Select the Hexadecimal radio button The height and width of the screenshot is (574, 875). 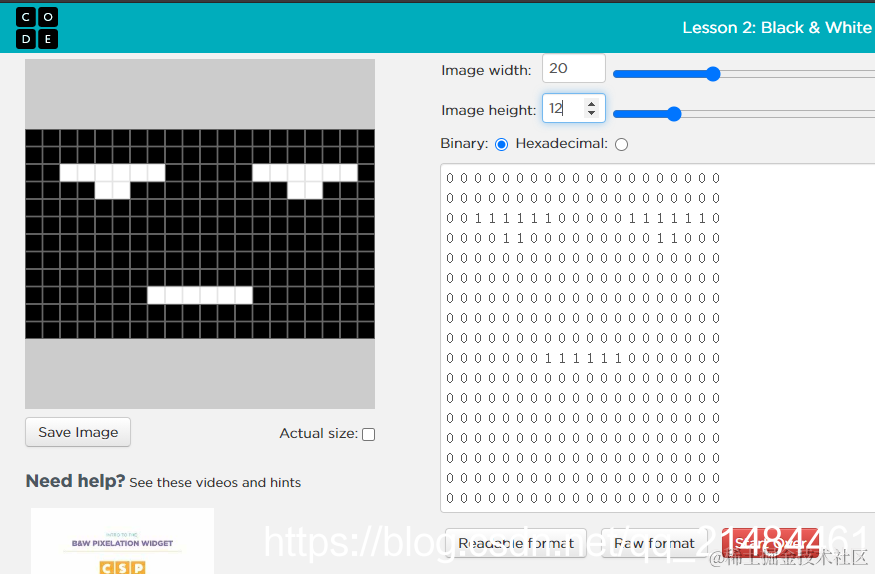(x=621, y=144)
